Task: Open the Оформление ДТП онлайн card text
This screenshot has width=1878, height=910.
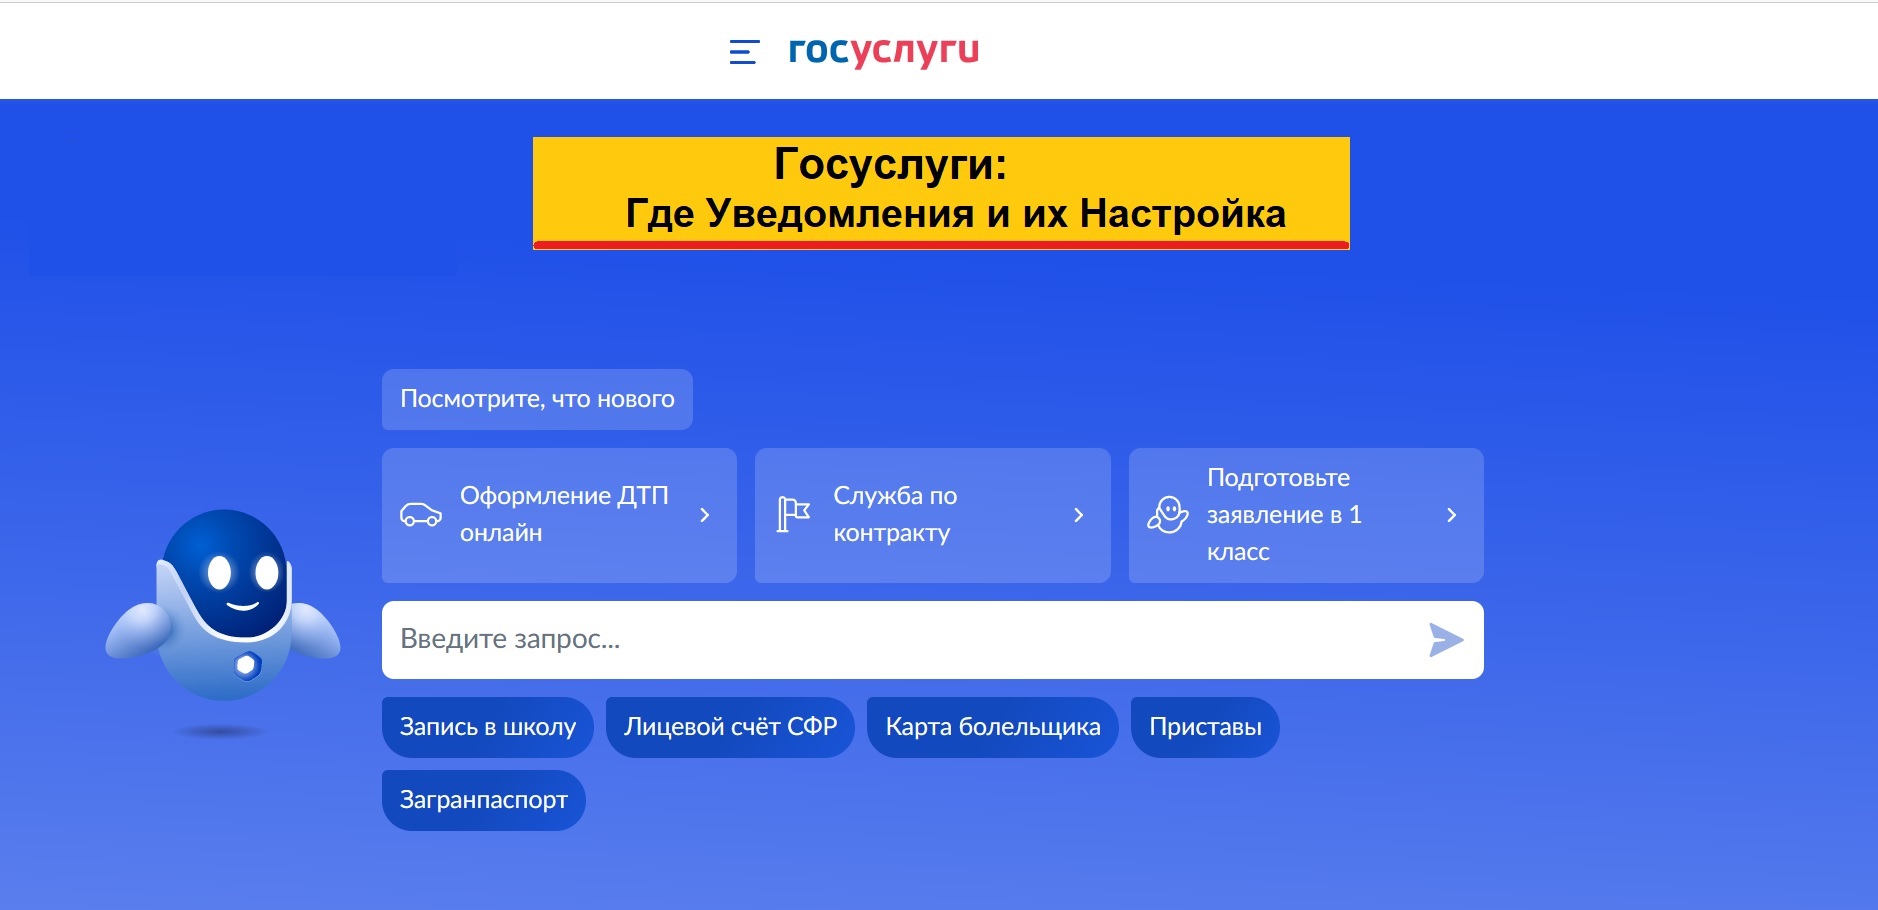Action: 564,514
